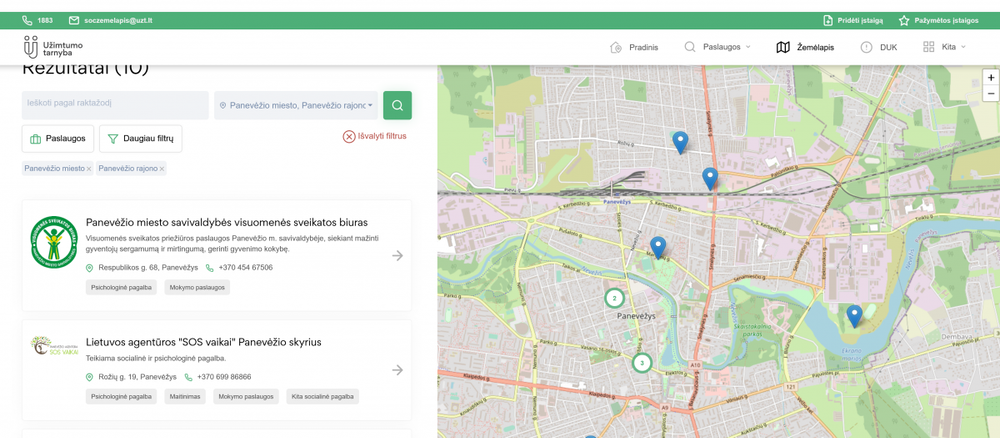The height and width of the screenshot is (438, 1000).
Task: Click Psichologinė pagalba tag on SOS vaikai card
Action: (121, 397)
